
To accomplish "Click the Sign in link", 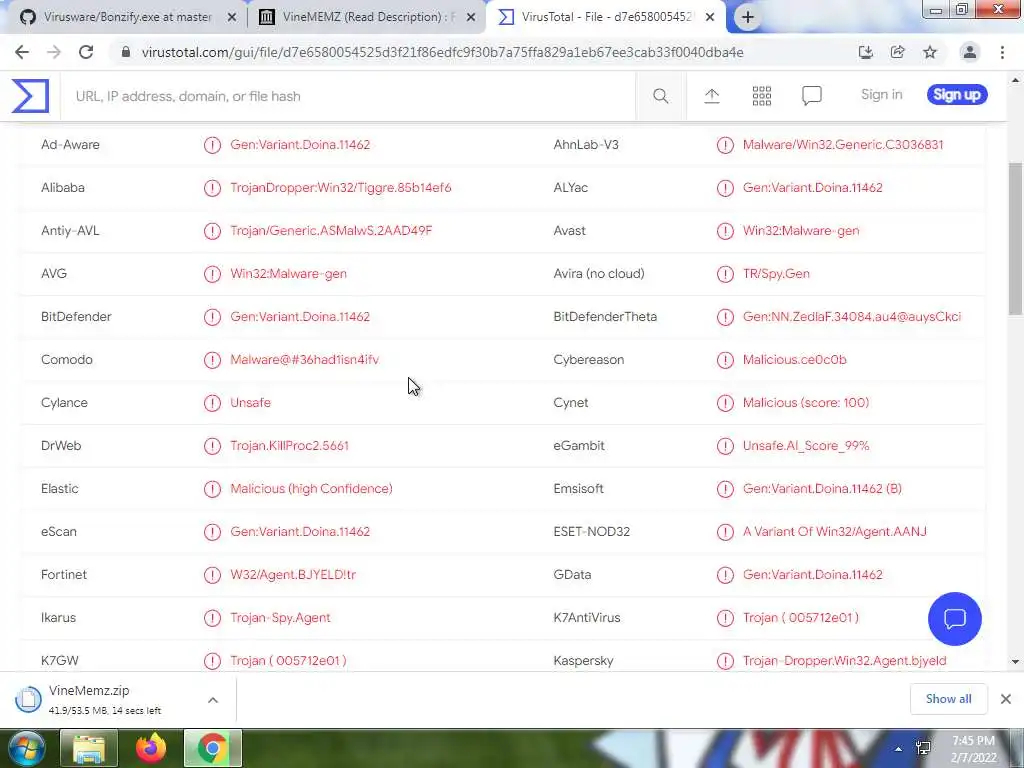I will (x=882, y=95).
